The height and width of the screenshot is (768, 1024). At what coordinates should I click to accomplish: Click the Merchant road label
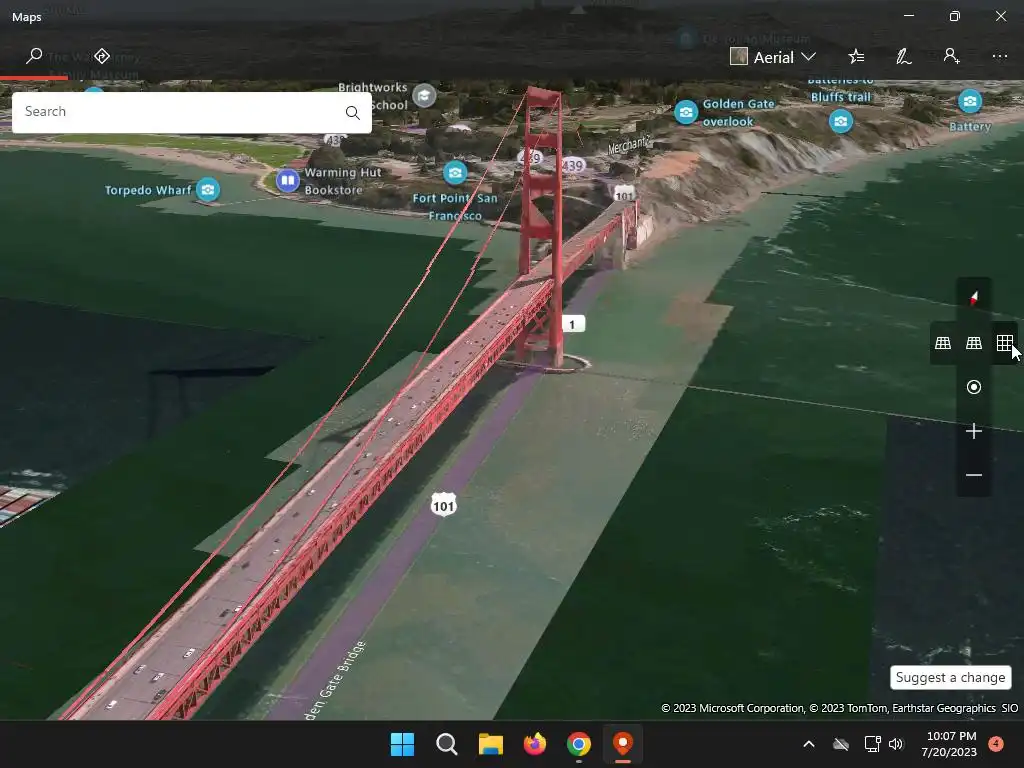(629, 144)
